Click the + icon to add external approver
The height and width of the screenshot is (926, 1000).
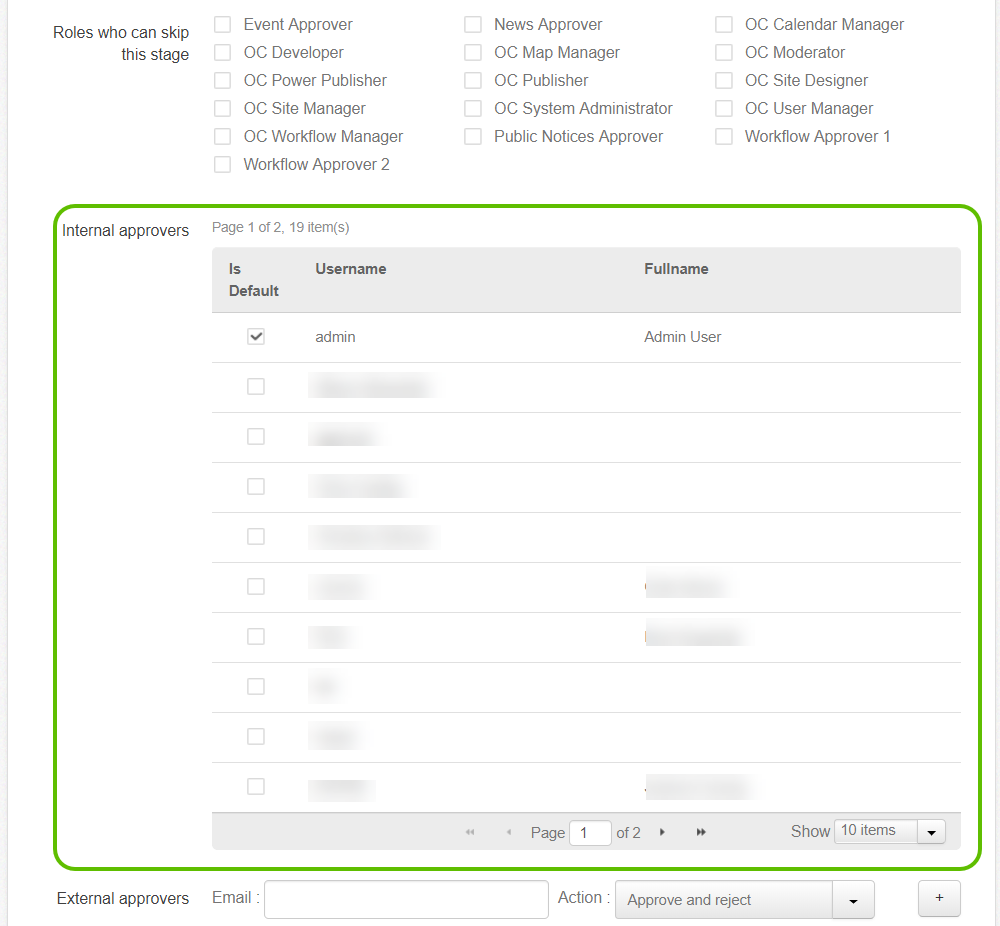click(x=939, y=899)
